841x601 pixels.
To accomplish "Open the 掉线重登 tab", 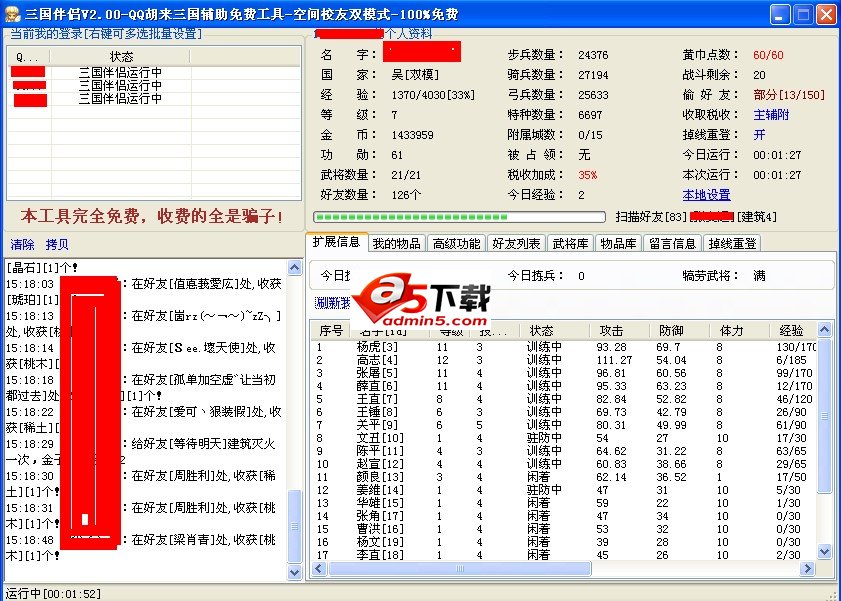I will (x=732, y=244).
